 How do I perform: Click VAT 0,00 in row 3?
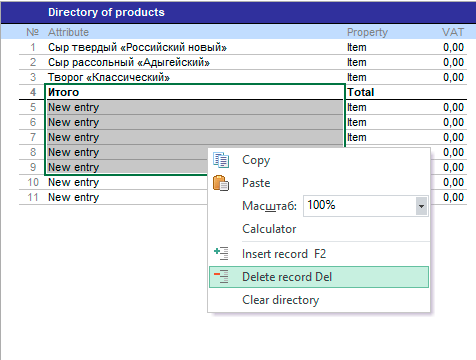pos(453,77)
